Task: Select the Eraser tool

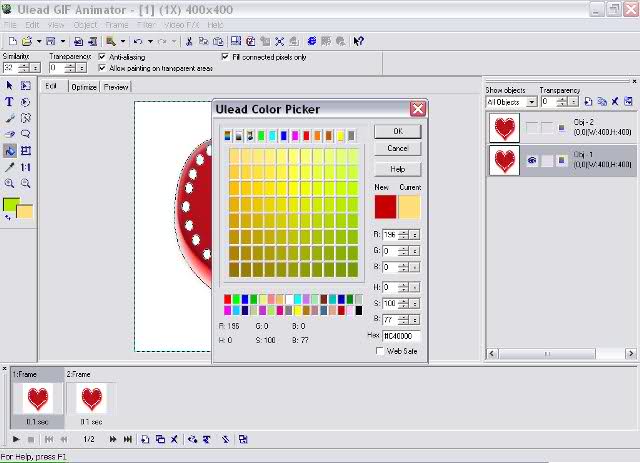Action: coord(9,134)
